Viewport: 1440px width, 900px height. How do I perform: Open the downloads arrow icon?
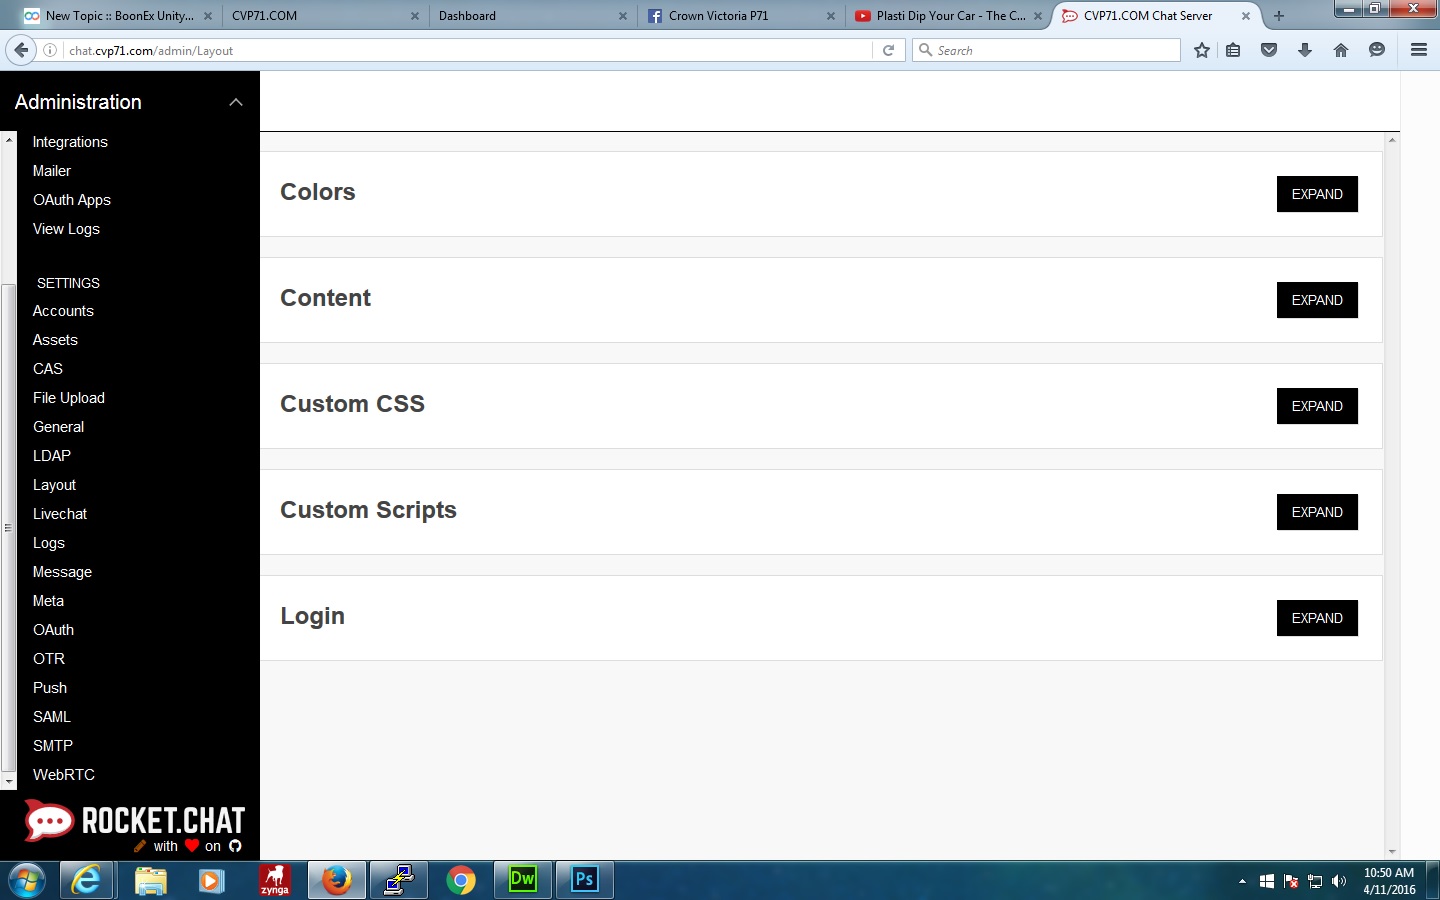[1305, 50]
